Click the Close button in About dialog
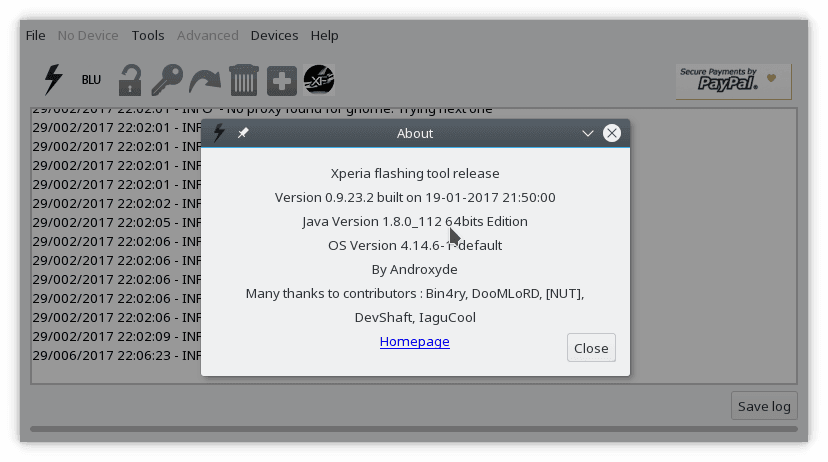 click(591, 348)
